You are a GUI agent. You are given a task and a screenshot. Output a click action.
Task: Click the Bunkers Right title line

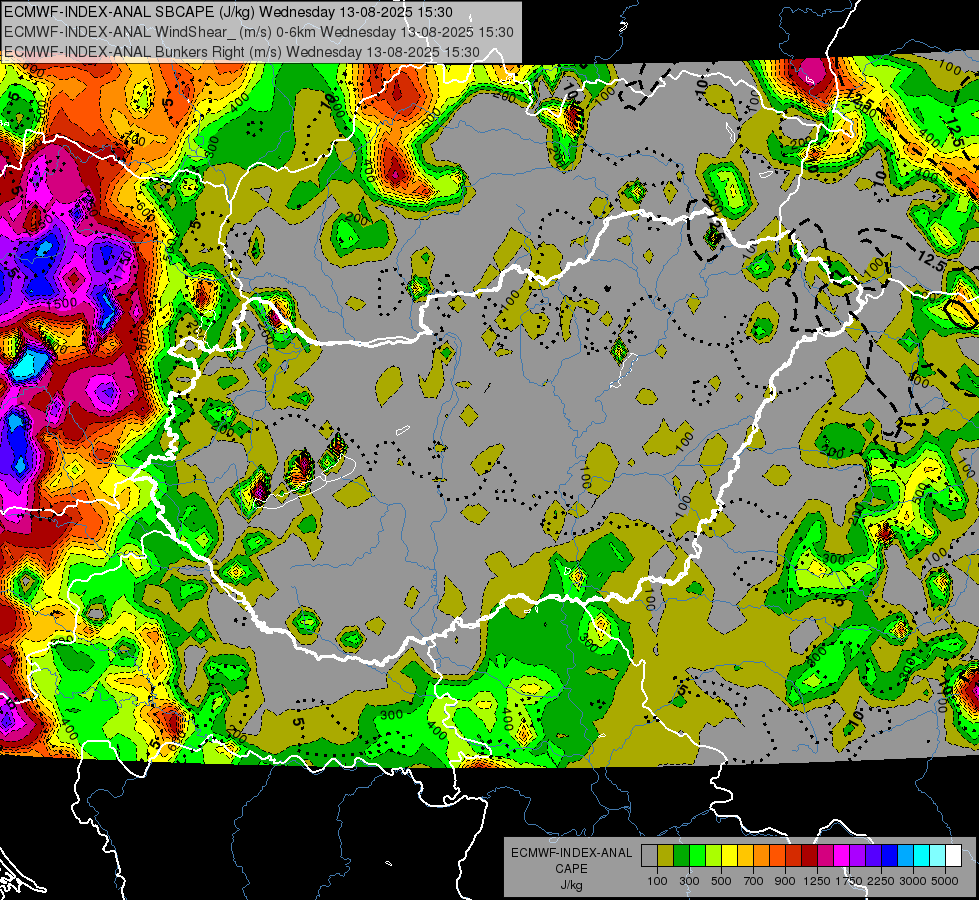click(x=242, y=52)
